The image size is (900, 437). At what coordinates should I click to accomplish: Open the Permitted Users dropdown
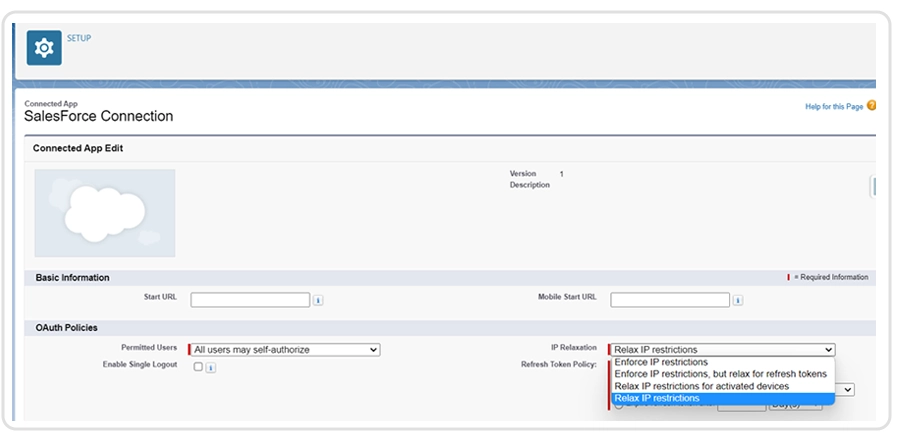pyautogui.click(x=284, y=349)
